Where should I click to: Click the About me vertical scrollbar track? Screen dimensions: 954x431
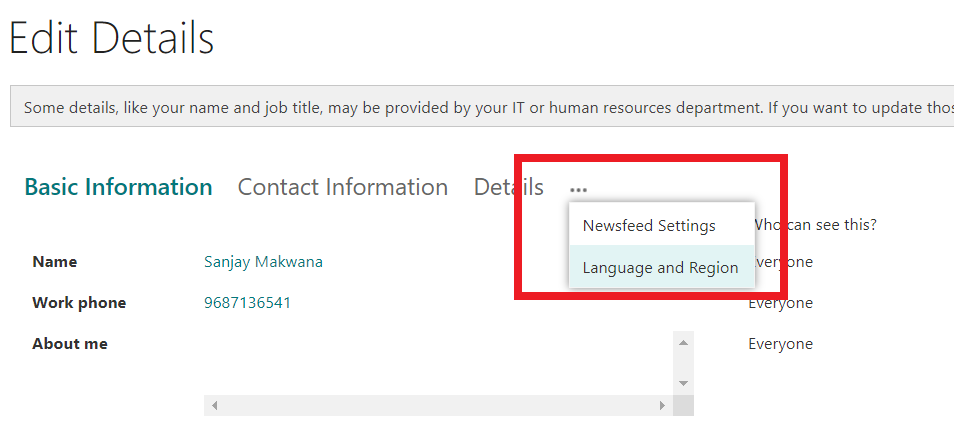(683, 363)
